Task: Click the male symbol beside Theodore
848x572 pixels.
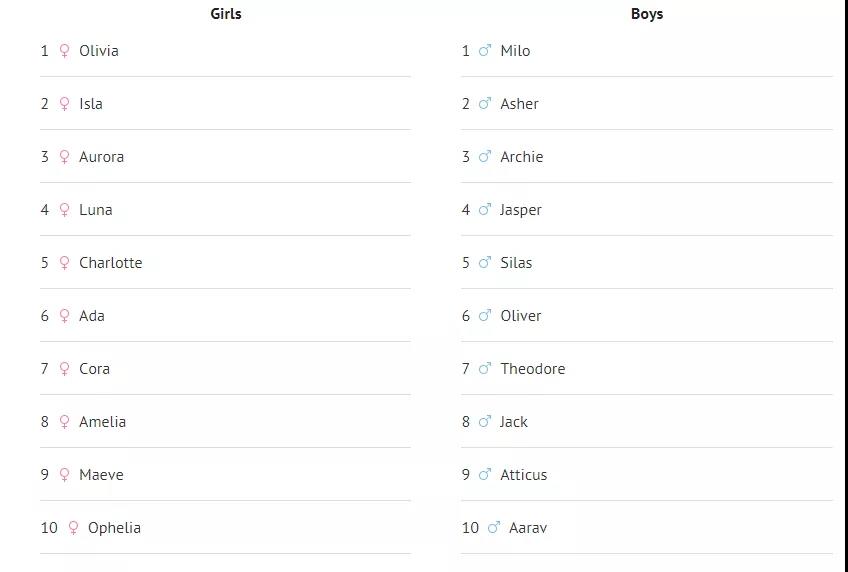Action: click(x=485, y=368)
